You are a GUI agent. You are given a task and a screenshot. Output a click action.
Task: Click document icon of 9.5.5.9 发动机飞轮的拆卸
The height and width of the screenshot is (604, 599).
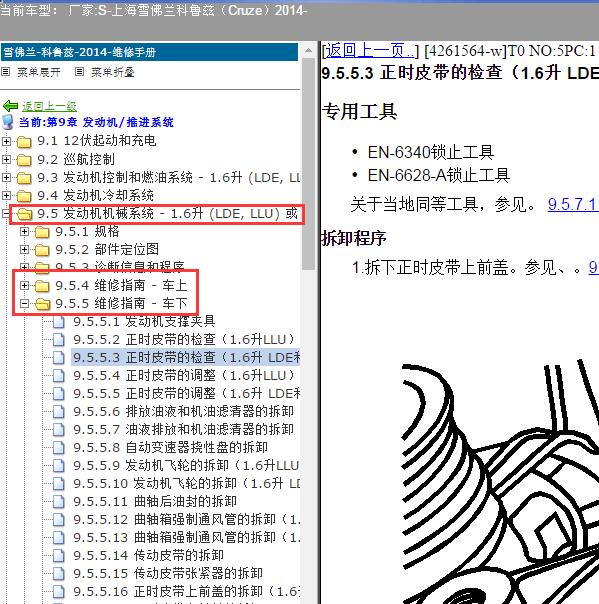(59, 465)
